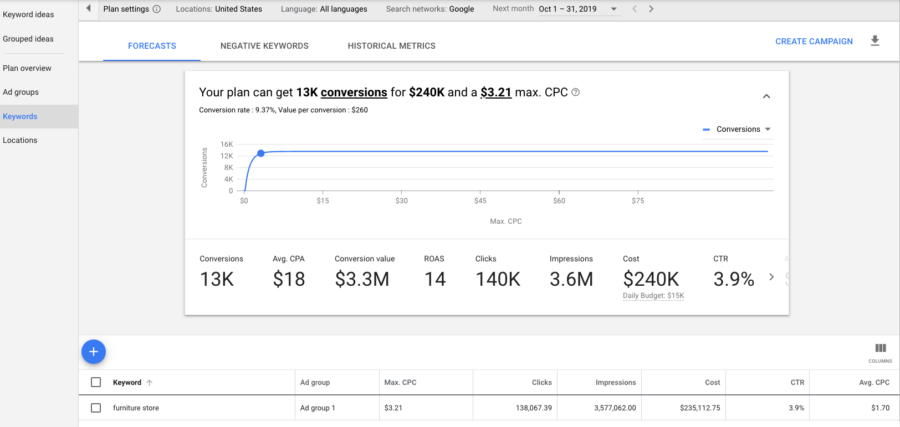This screenshot has width=900, height=427.
Task: Click the $235,112.75 cost value
Action: coord(699,408)
